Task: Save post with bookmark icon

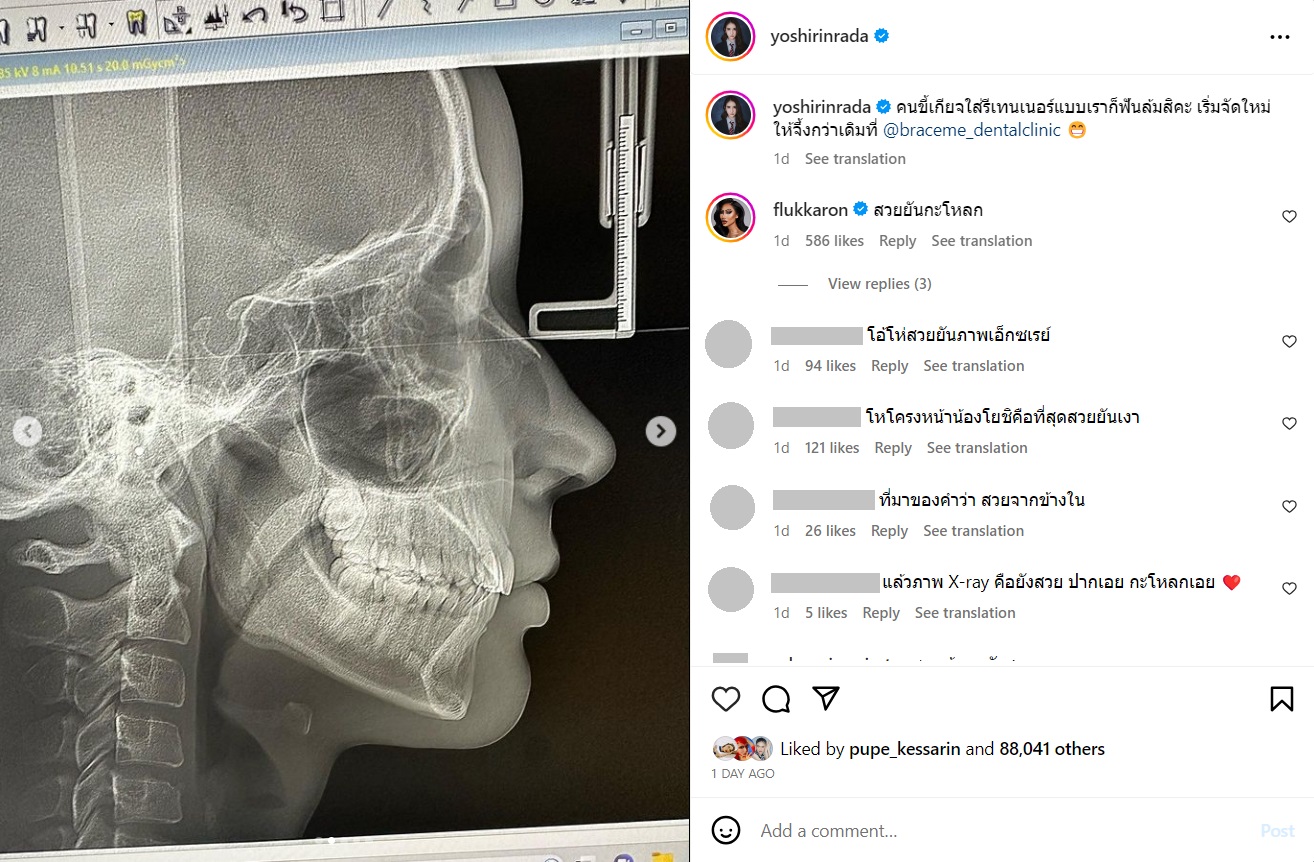Action: (x=1281, y=698)
